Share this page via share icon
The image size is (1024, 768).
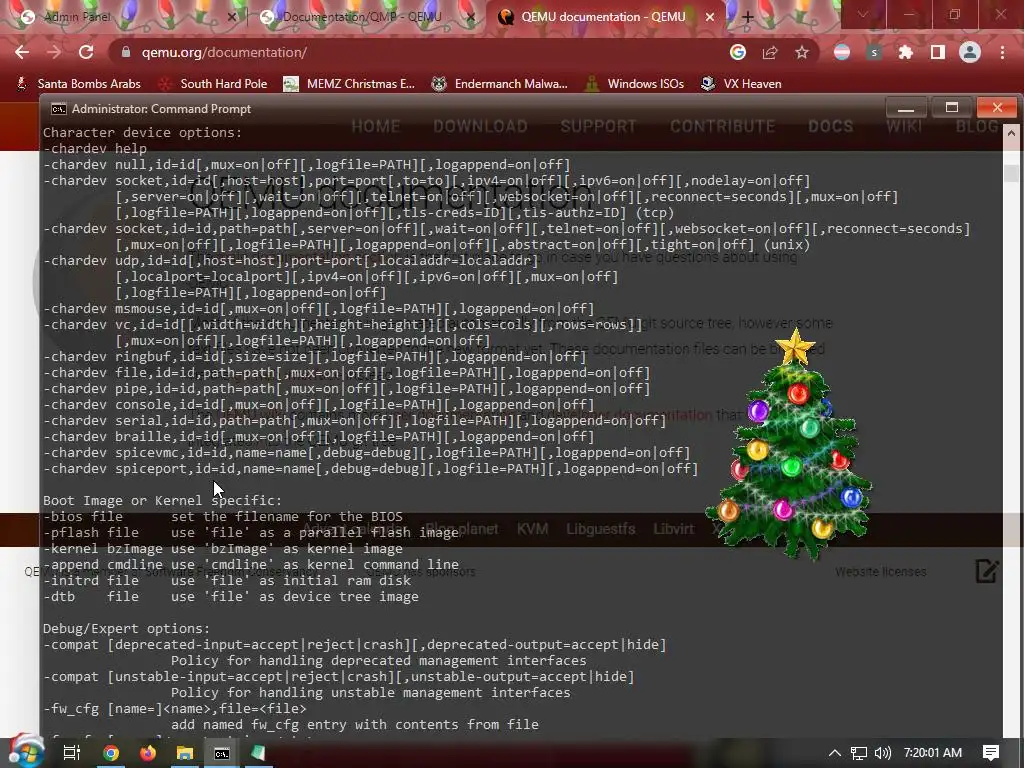click(770, 52)
